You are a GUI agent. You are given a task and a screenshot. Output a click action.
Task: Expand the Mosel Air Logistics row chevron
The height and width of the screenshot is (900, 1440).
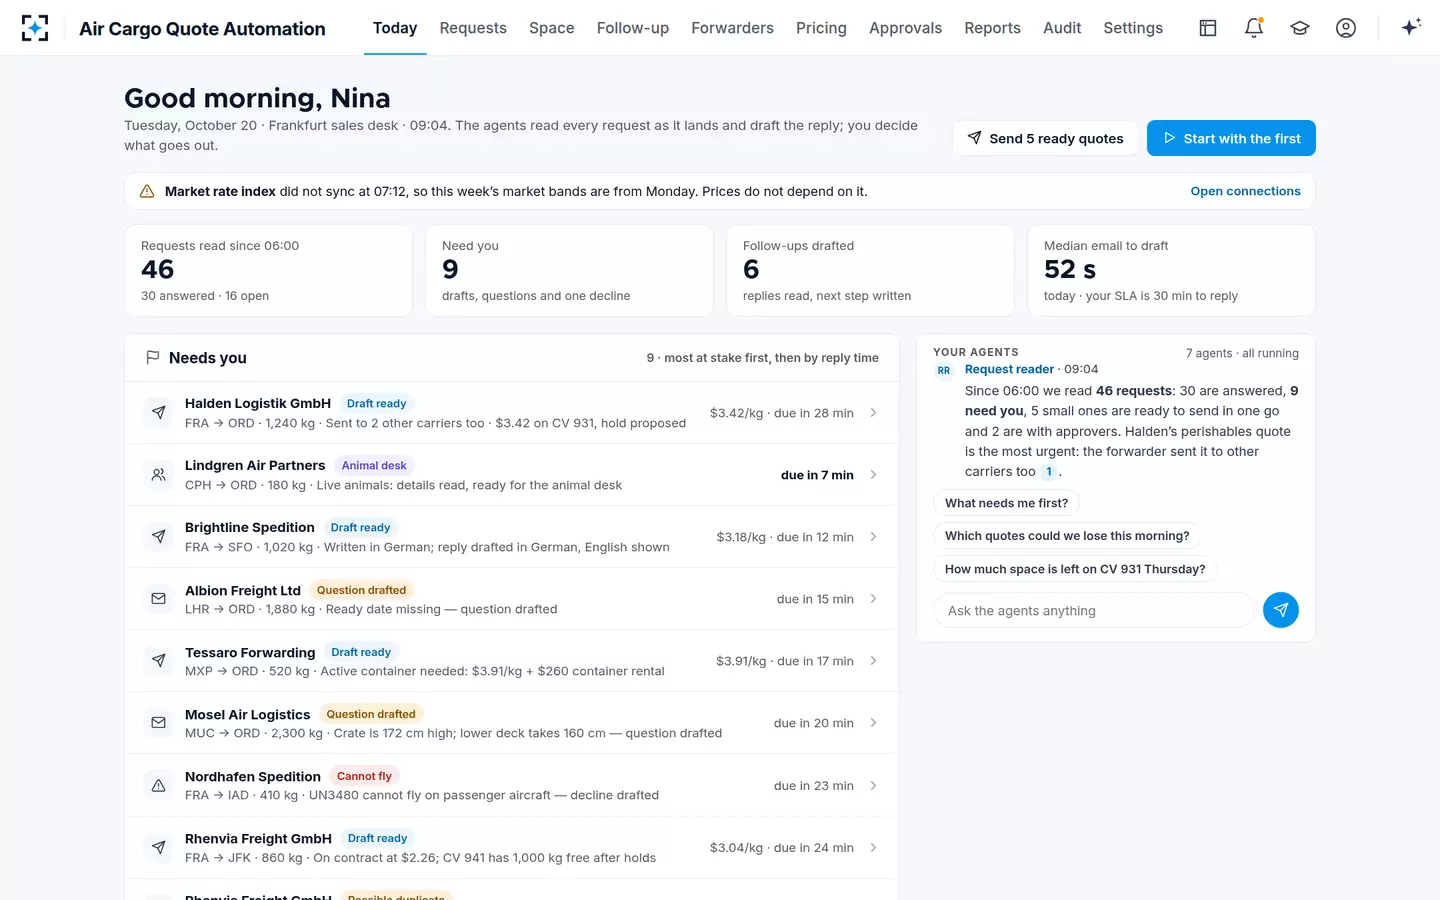pos(873,723)
